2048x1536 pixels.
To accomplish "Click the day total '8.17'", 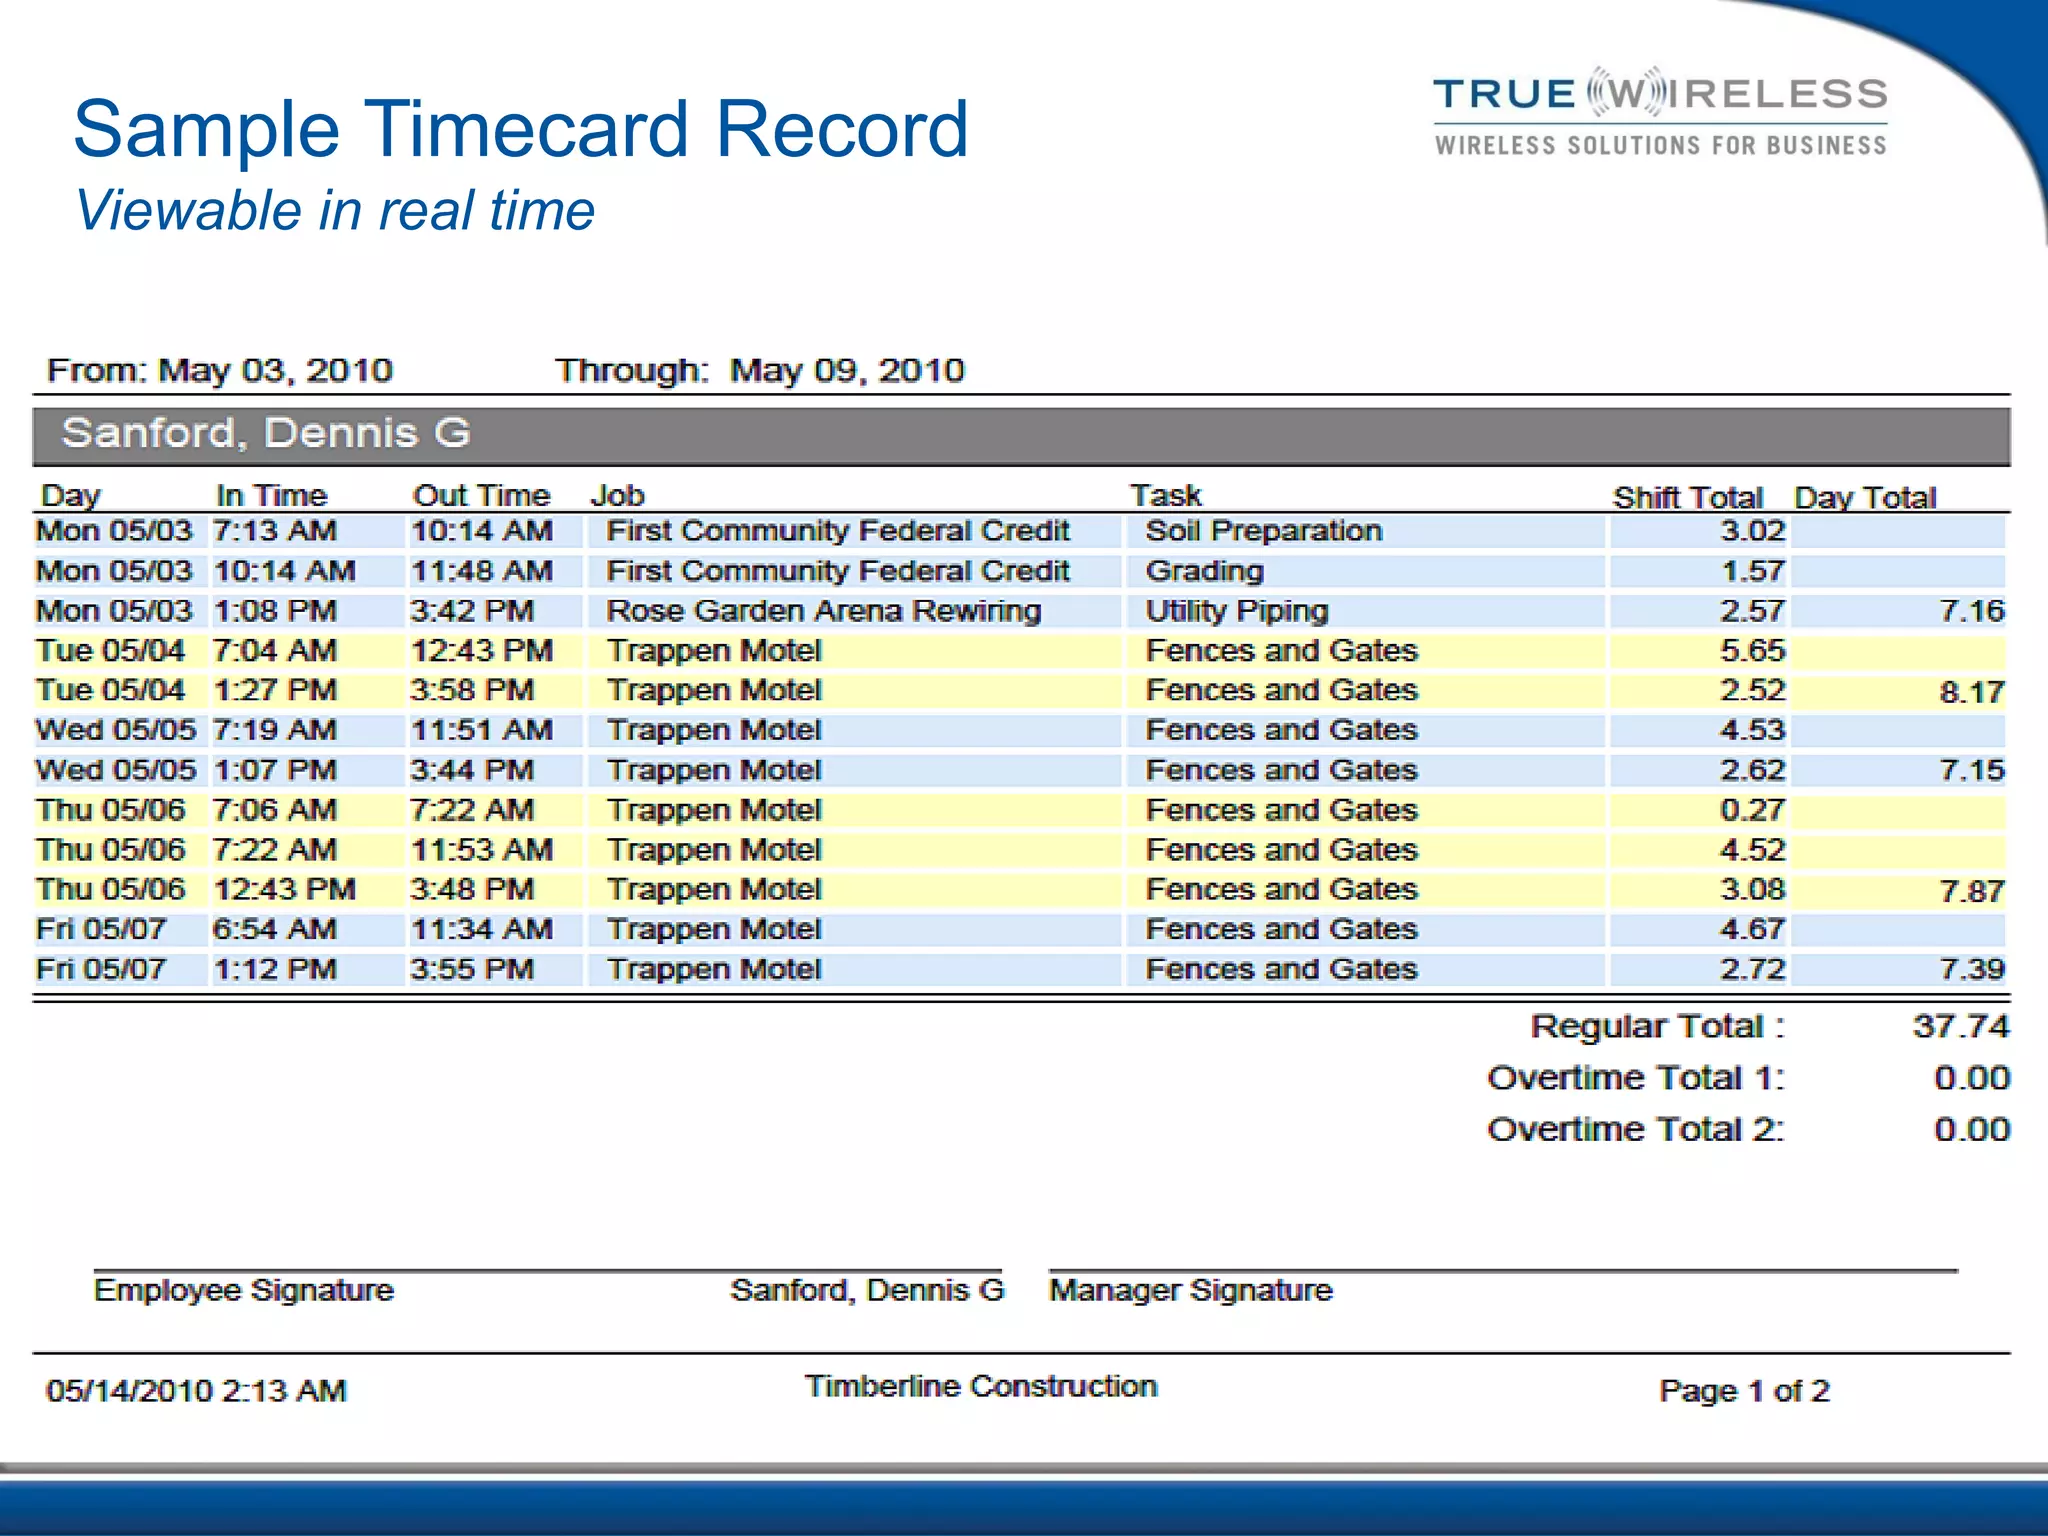I will tap(1972, 691).
